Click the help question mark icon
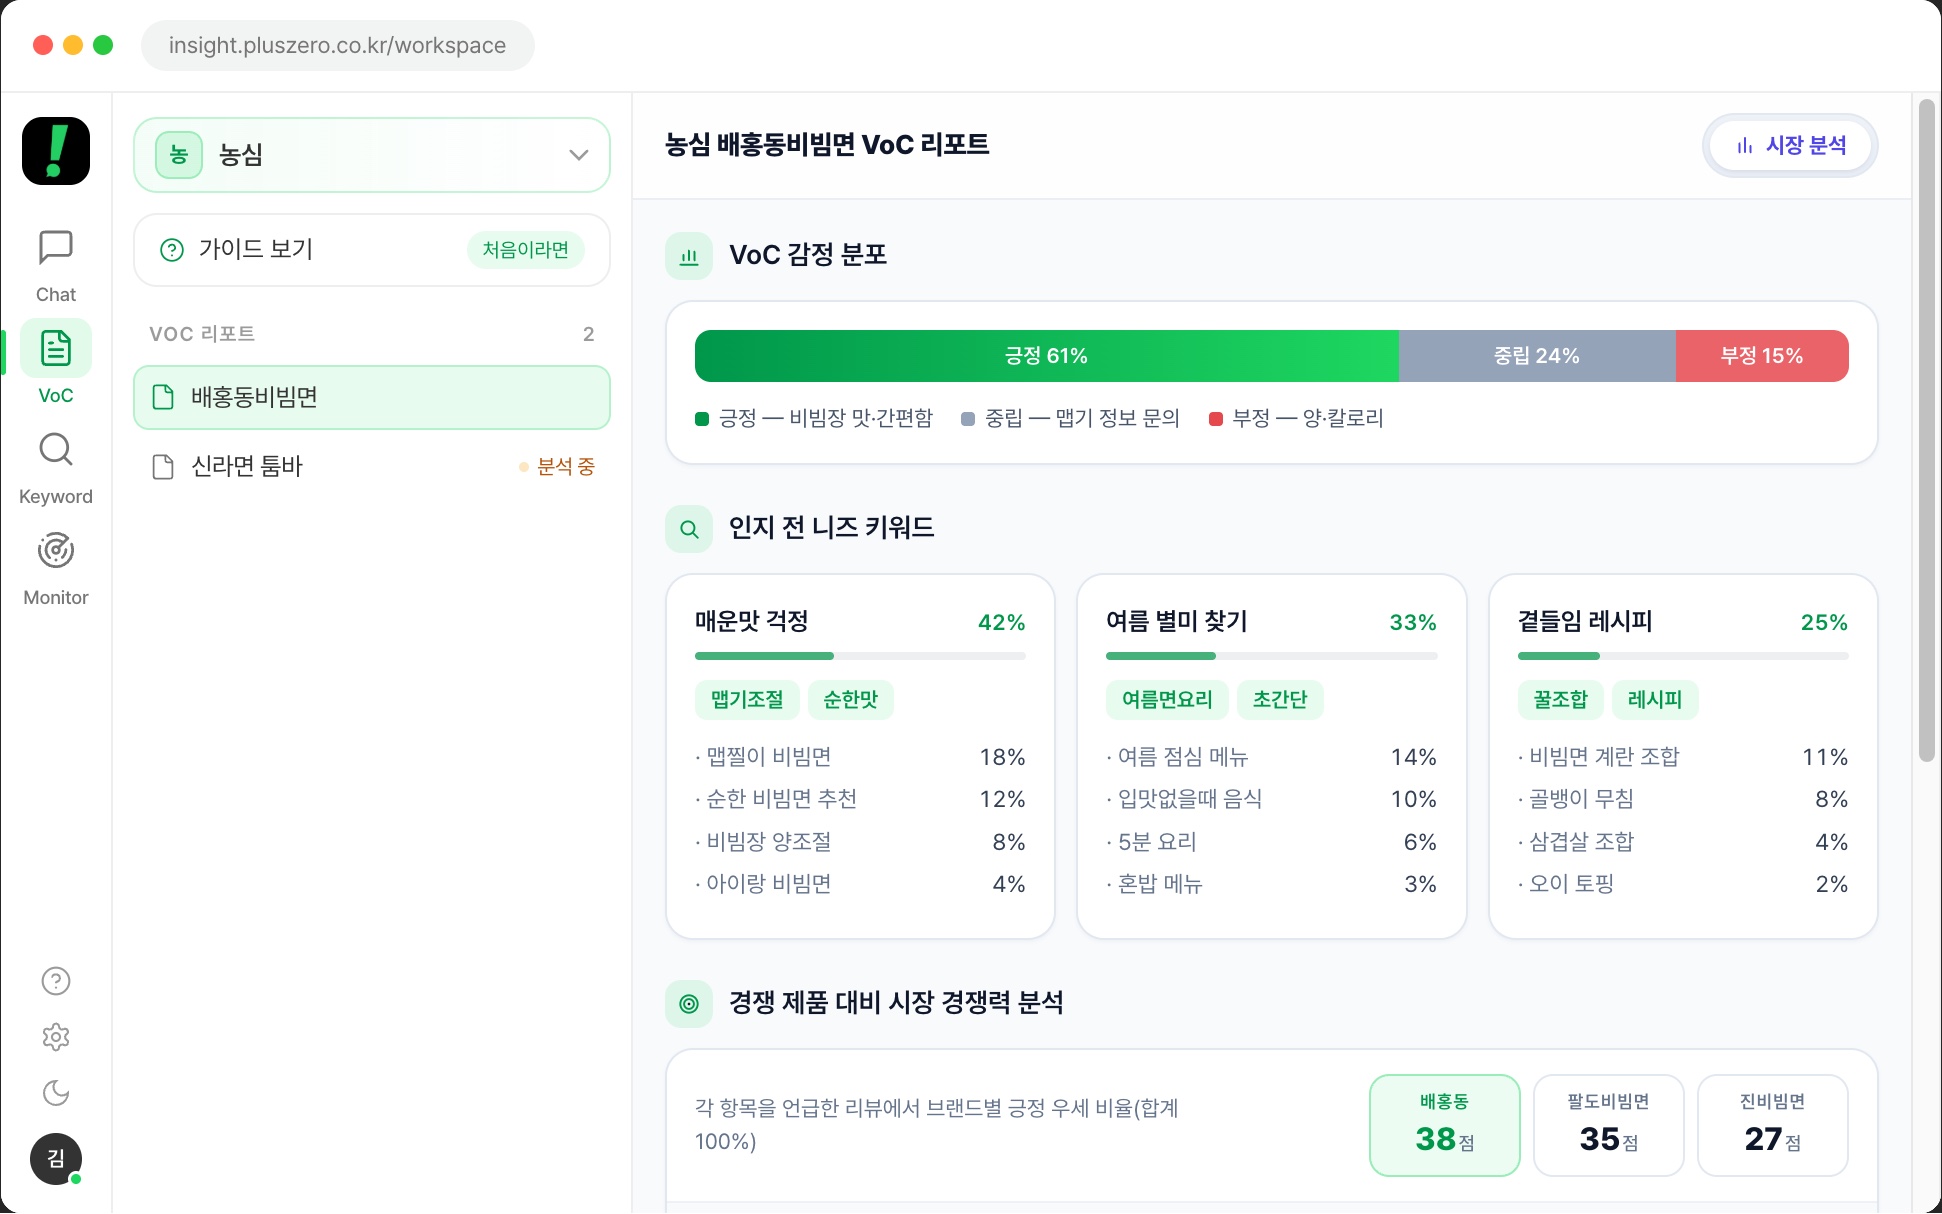1942x1214 pixels. (x=56, y=981)
